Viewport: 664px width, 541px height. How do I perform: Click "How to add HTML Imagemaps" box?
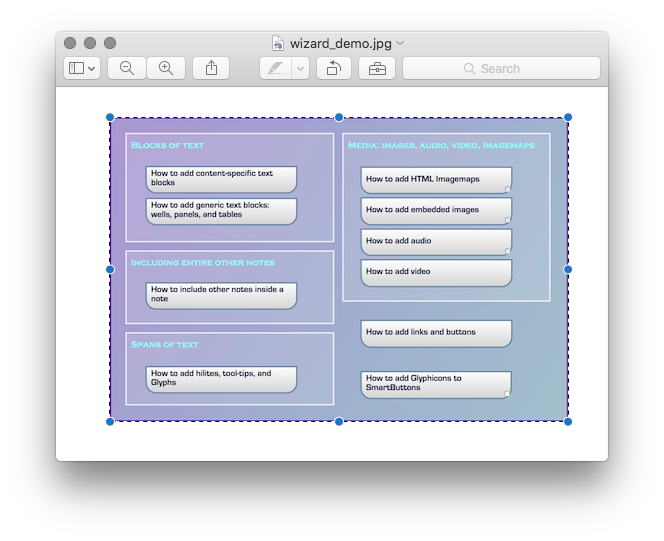click(436, 180)
